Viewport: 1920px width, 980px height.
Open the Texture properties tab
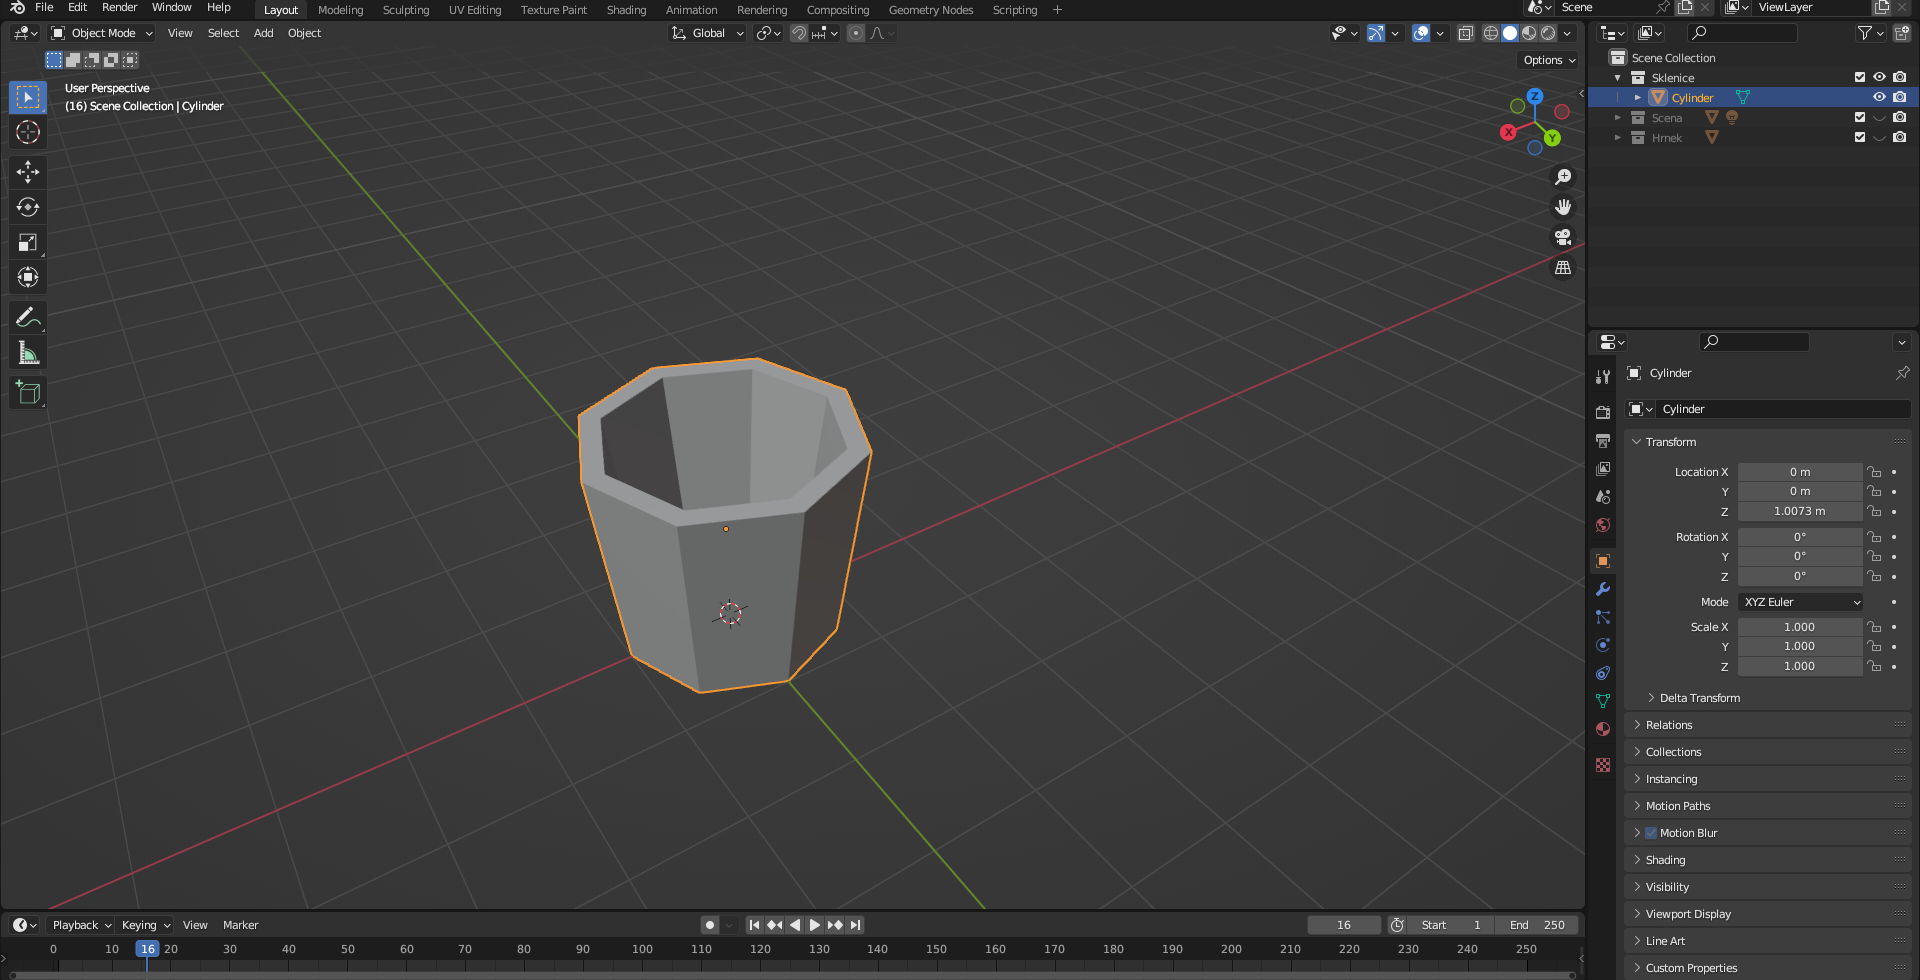coord(1603,765)
